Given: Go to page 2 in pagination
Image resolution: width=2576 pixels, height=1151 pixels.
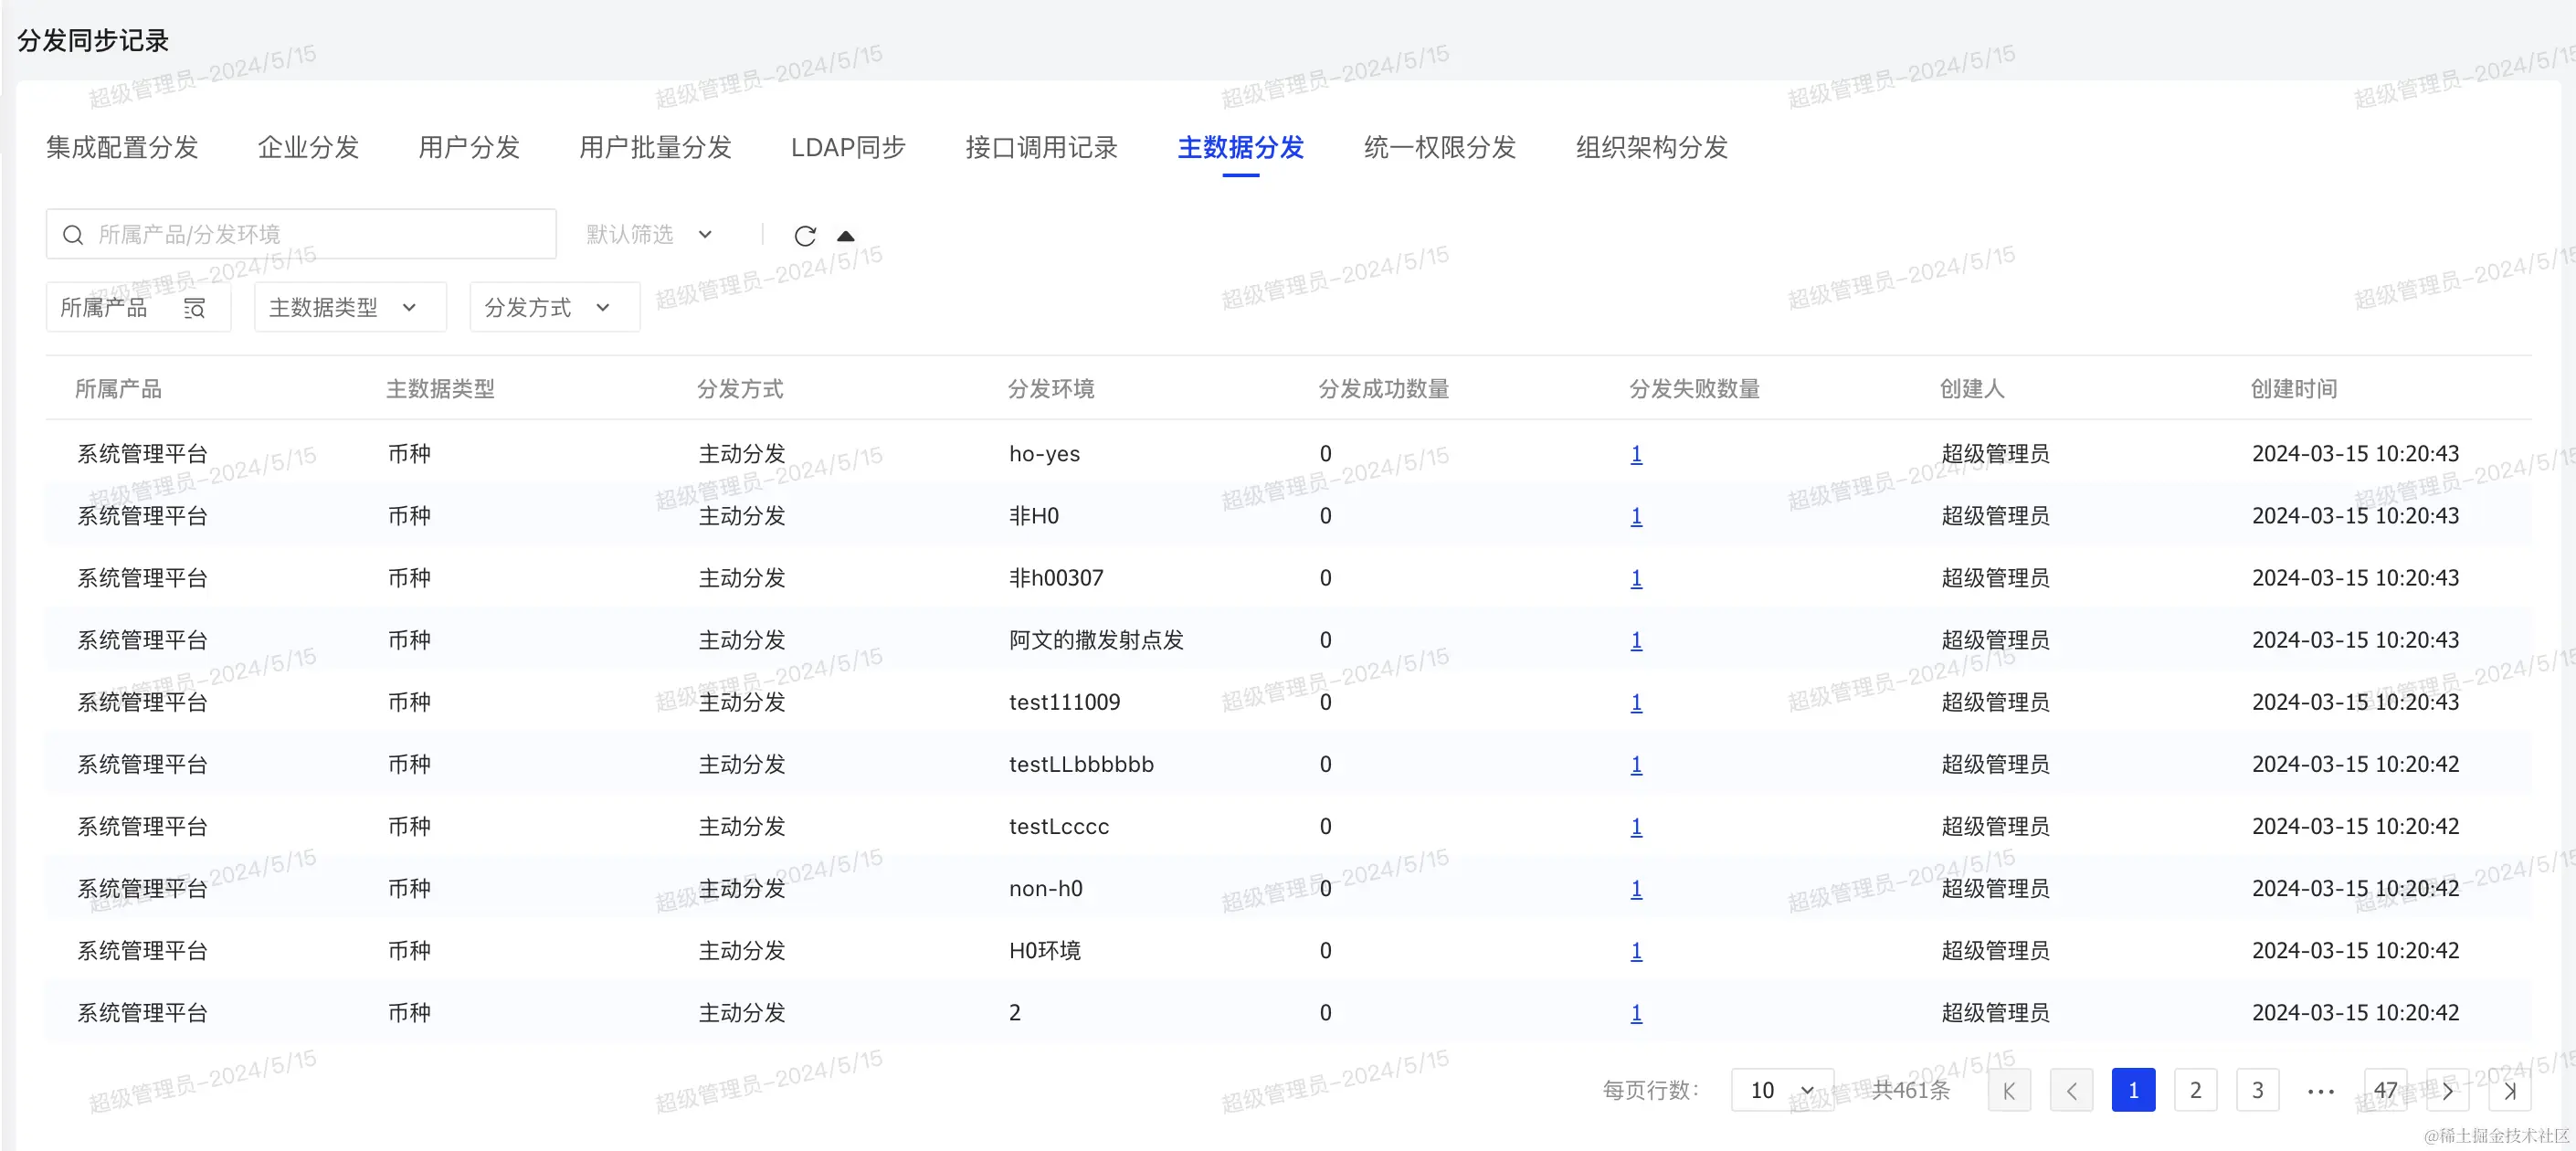Looking at the screenshot, I should 2195,1090.
